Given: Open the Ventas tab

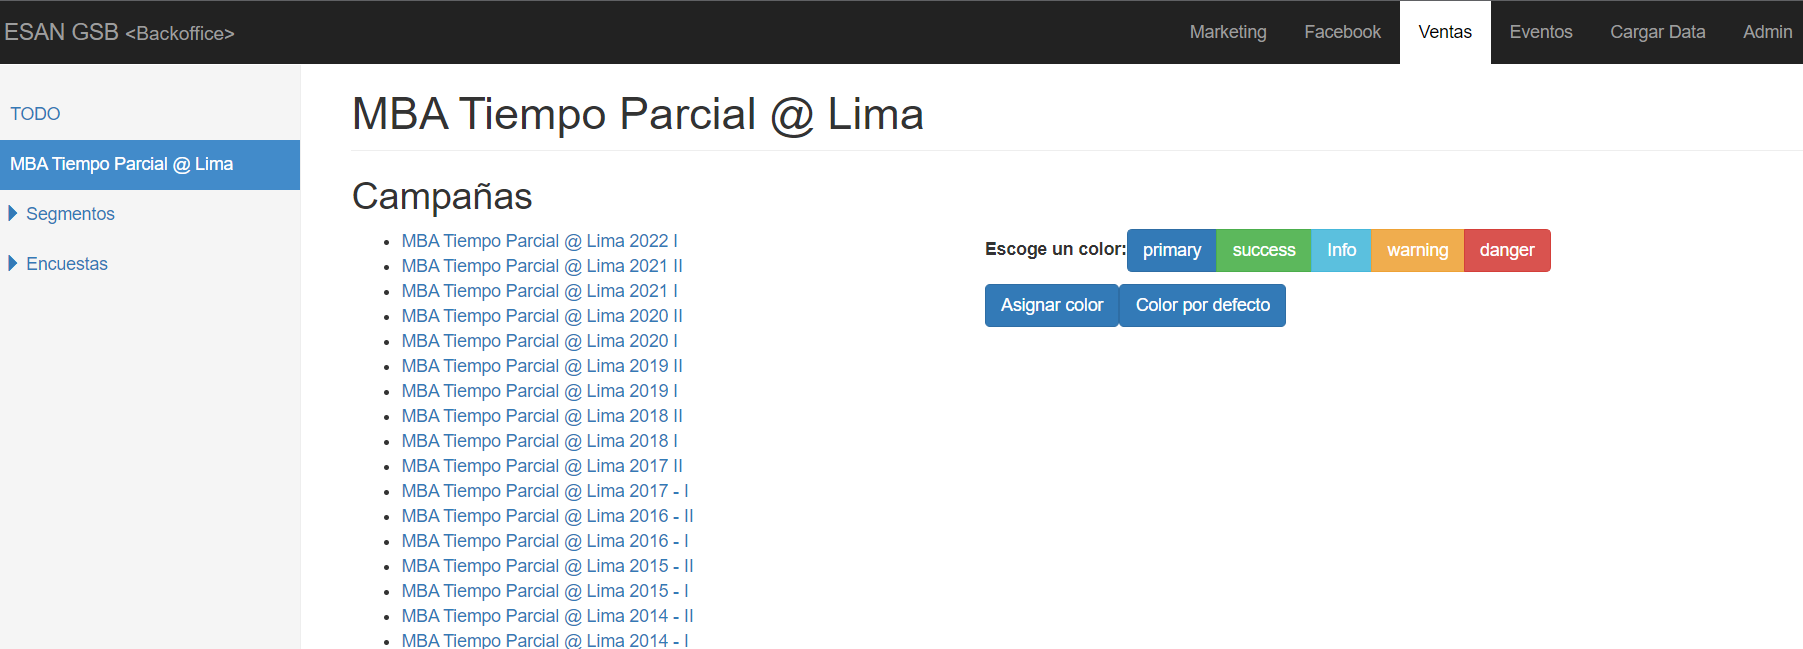Looking at the screenshot, I should click(1445, 32).
